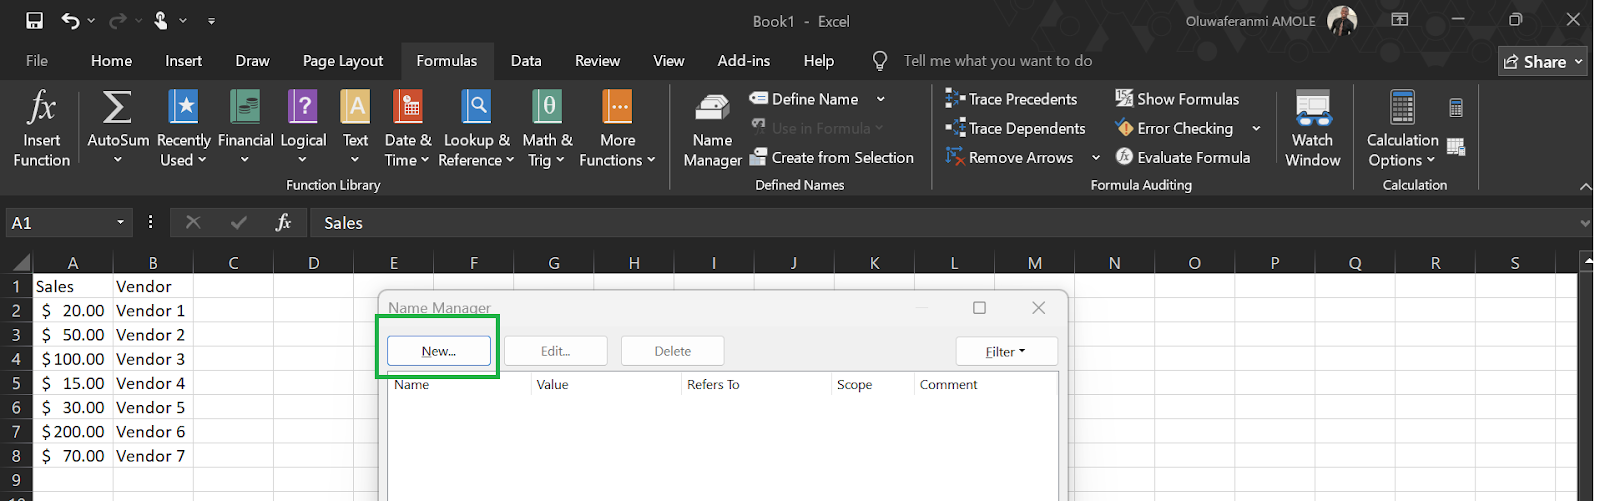The height and width of the screenshot is (501, 1600).
Task: Click the Redo arrow icon
Action: 117,20
